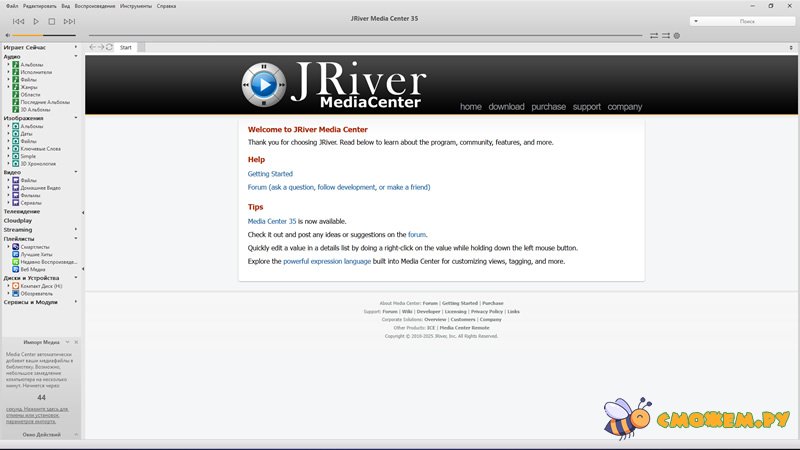Screen dimensions: 800x450
Task: Open the Воспроизведение menu
Action: 93,6
